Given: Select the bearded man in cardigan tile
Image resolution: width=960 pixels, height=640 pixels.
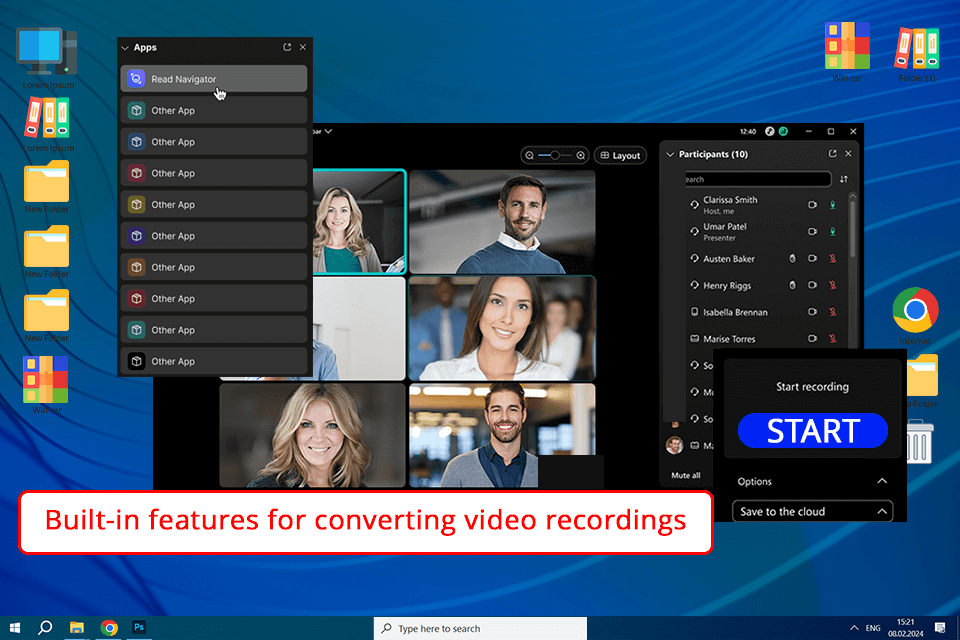Looking at the screenshot, I should [502, 435].
